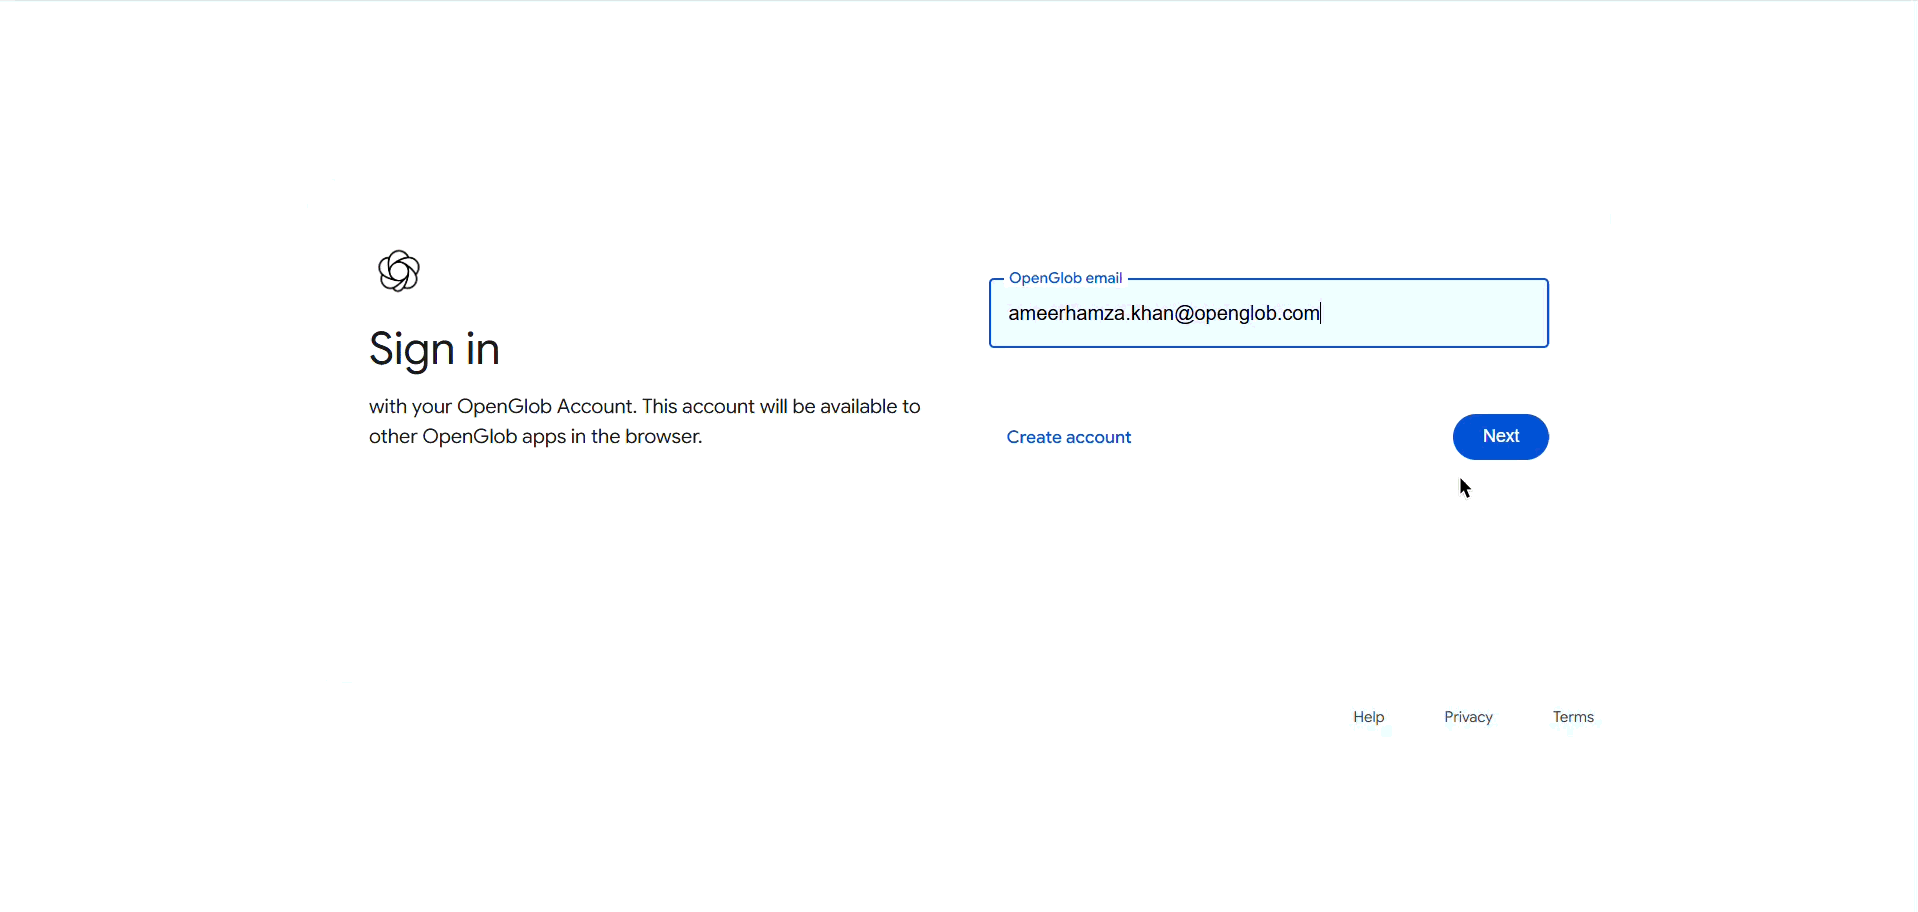This screenshot has width=1918, height=912.
Task: Click the account availability description text
Action: 644,420
